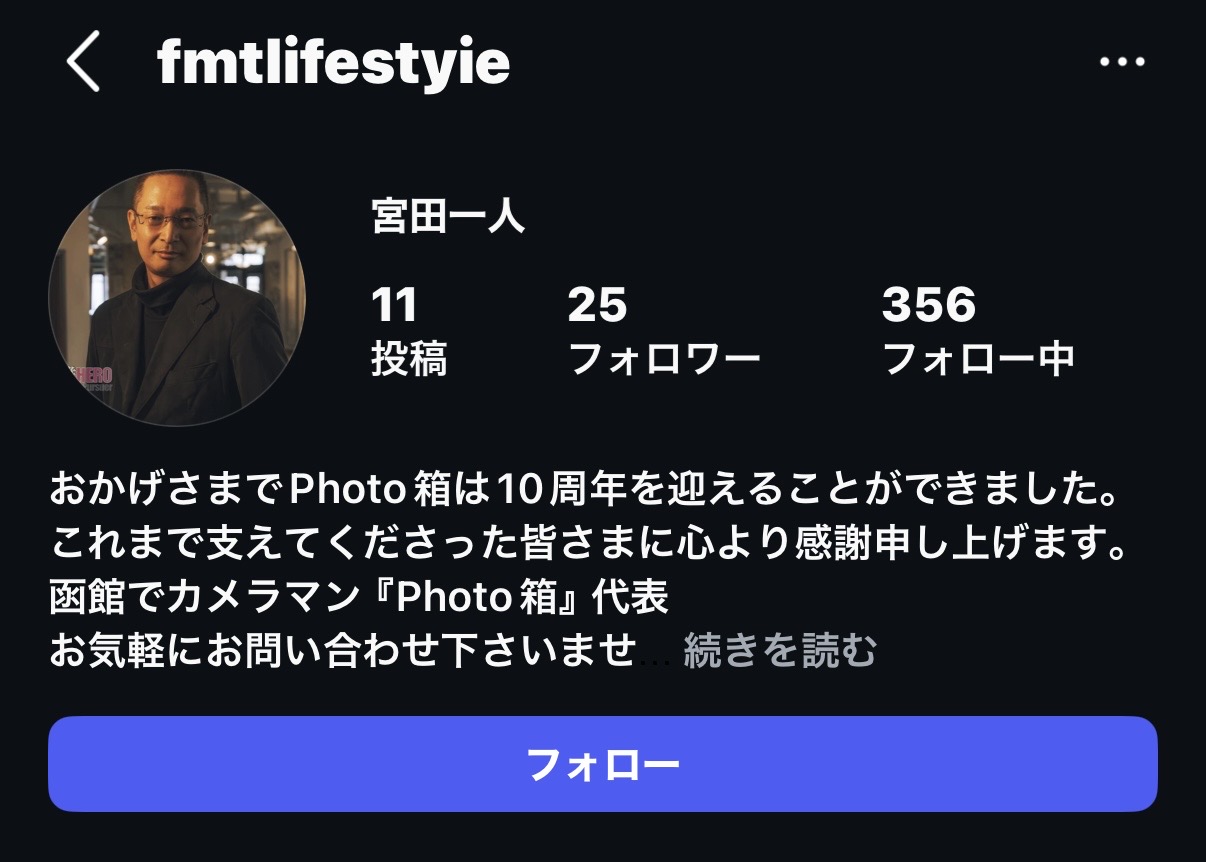
Task: Tap the bio line 函館でカメラマン
Action: click(359, 598)
